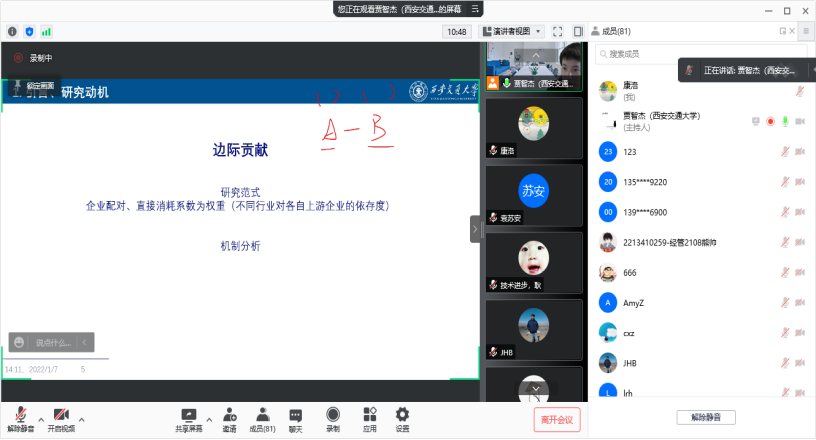816x440 pixels.
Task: Collapse the video strip with side arrow
Action: click(475, 229)
